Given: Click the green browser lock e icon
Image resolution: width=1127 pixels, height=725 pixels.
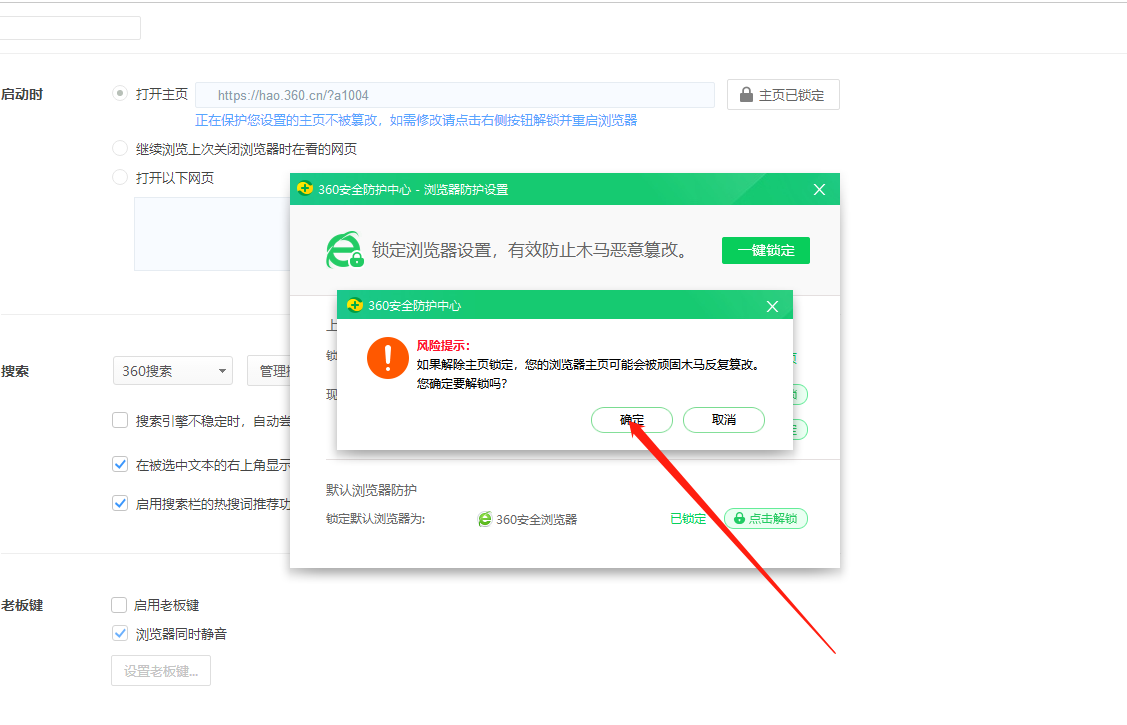Looking at the screenshot, I should pos(344,250).
